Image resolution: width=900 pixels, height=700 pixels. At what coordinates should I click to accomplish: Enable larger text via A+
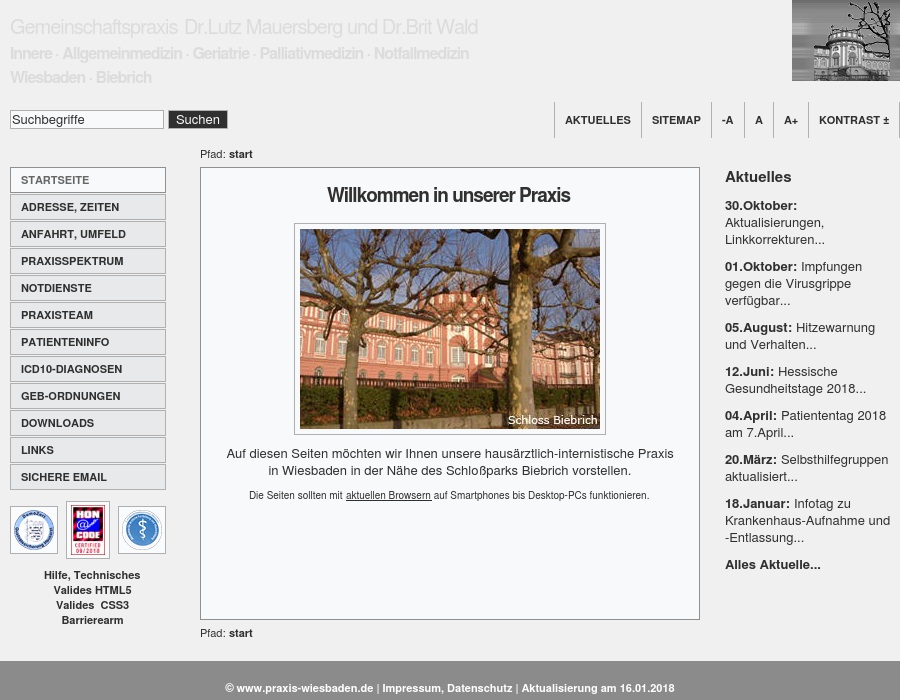coord(791,120)
